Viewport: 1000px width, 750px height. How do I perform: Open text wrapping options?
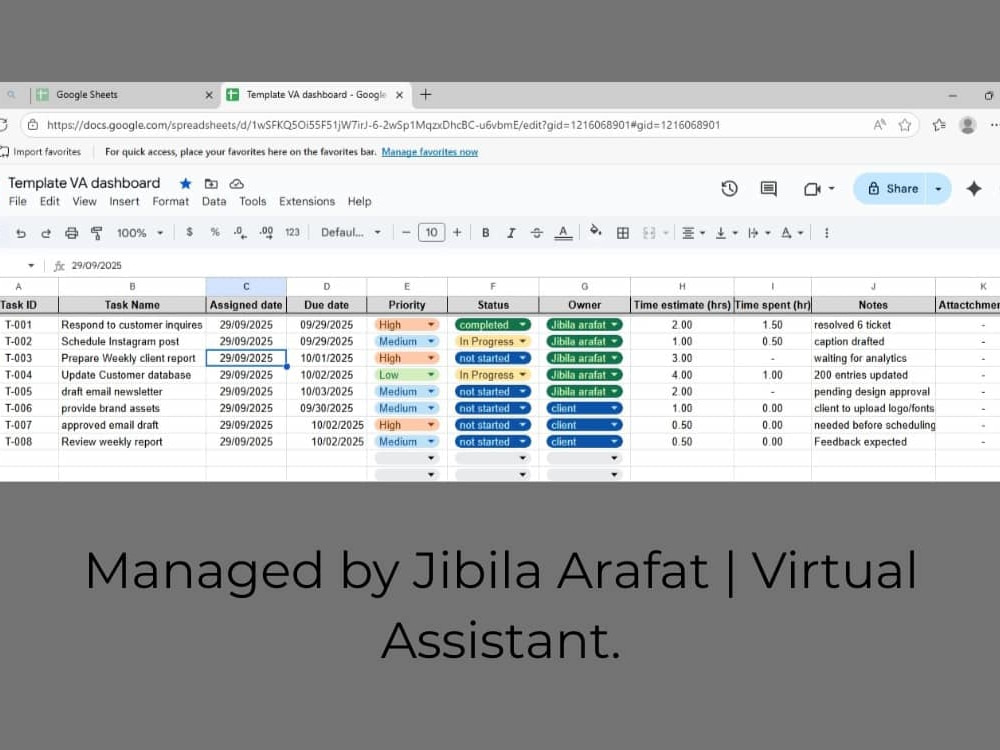coord(759,233)
